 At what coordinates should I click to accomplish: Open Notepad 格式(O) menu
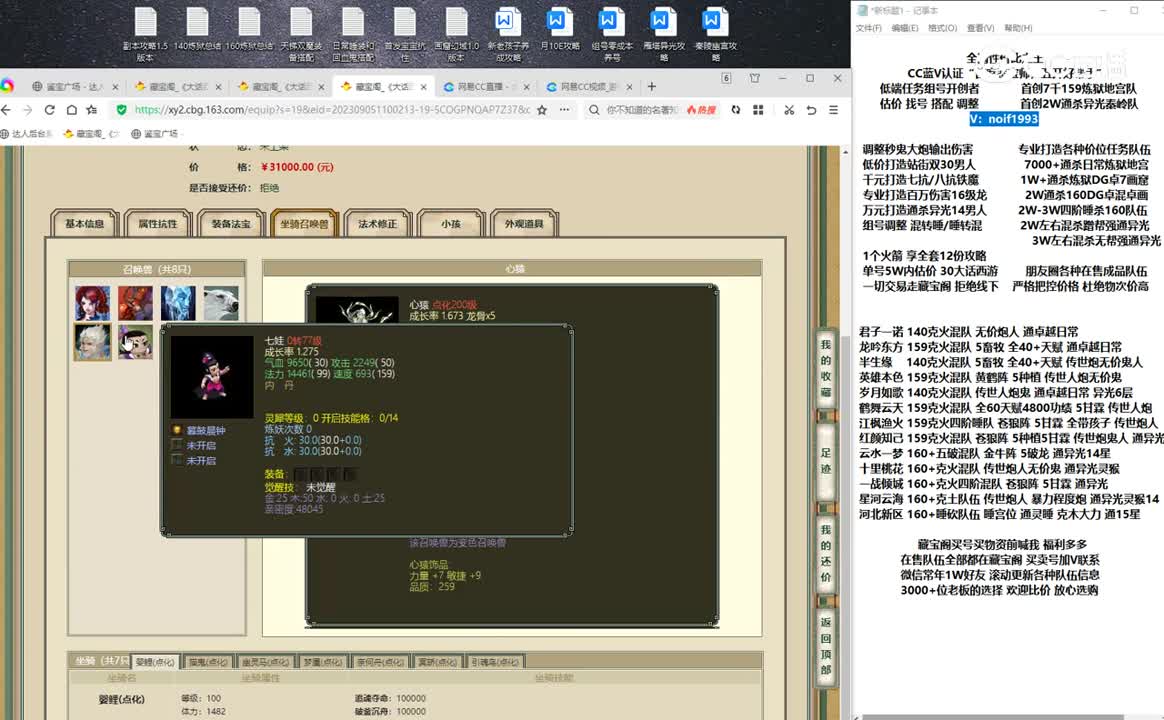(942, 28)
